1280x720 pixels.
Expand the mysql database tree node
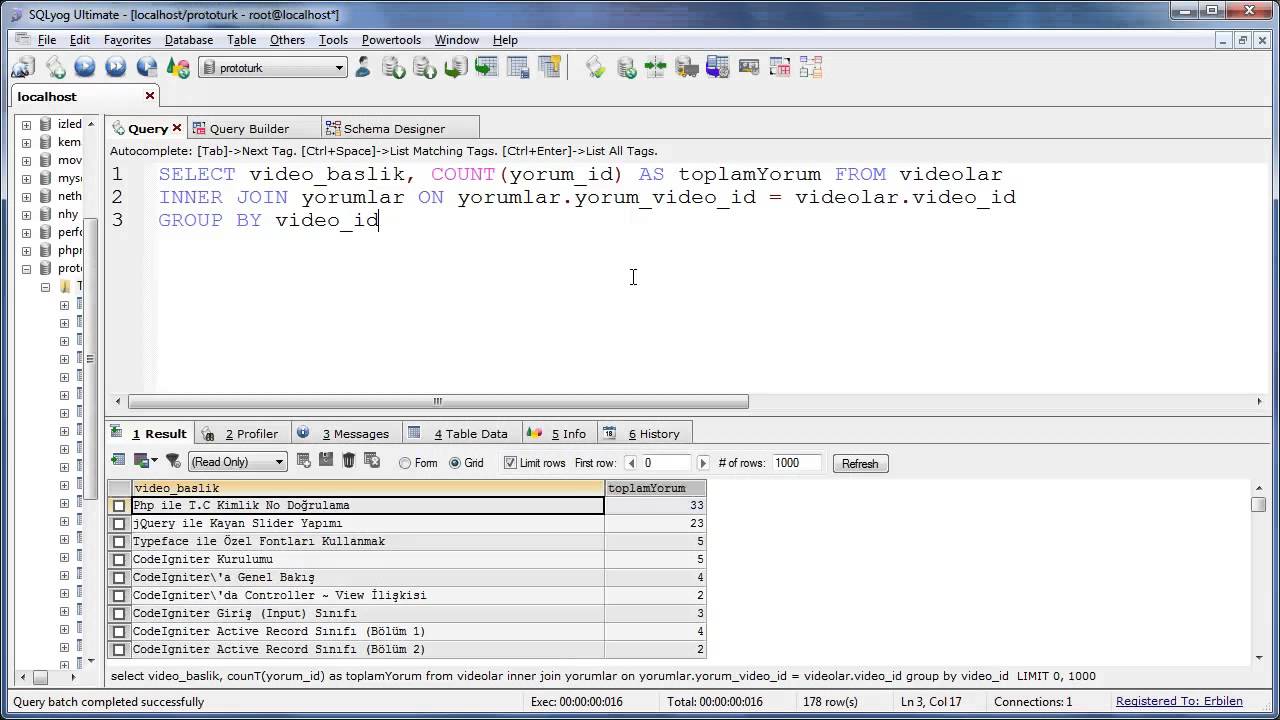point(27,179)
